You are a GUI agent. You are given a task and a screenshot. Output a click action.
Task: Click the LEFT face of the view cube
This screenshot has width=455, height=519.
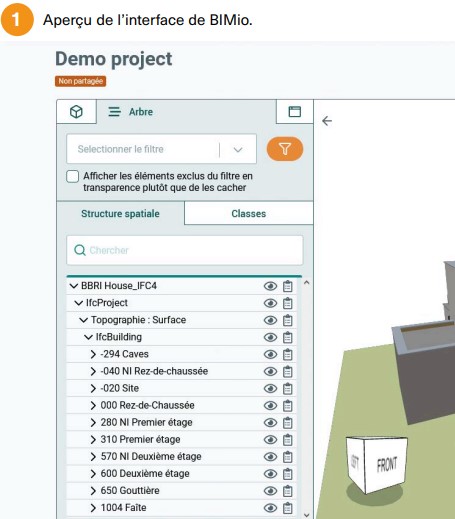click(x=356, y=463)
